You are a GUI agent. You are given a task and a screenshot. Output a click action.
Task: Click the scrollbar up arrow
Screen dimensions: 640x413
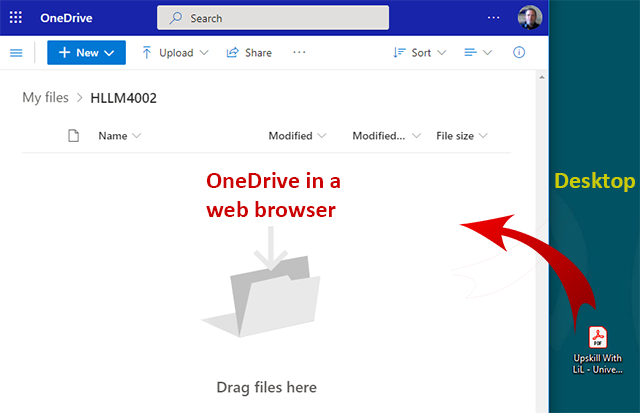click(x=542, y=77)
